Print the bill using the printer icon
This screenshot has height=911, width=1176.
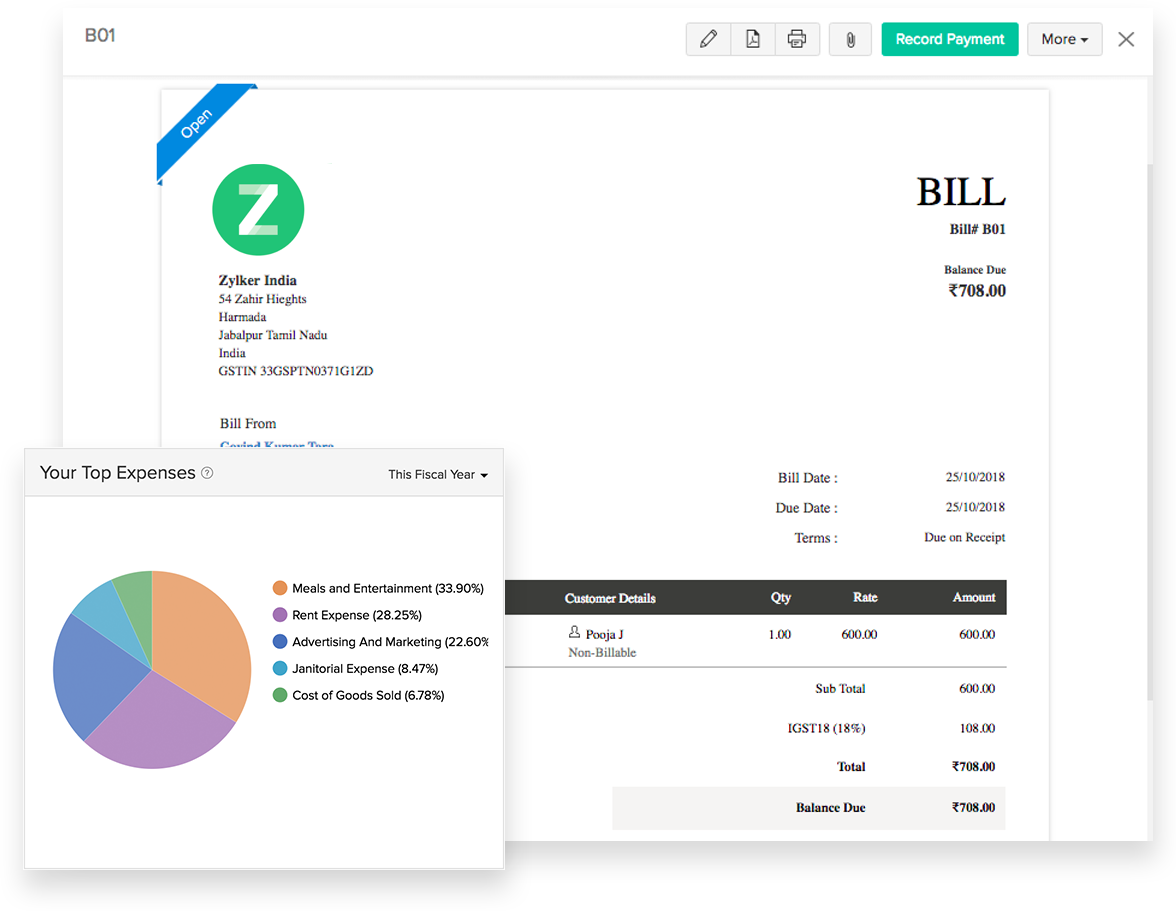coord(797,38)
